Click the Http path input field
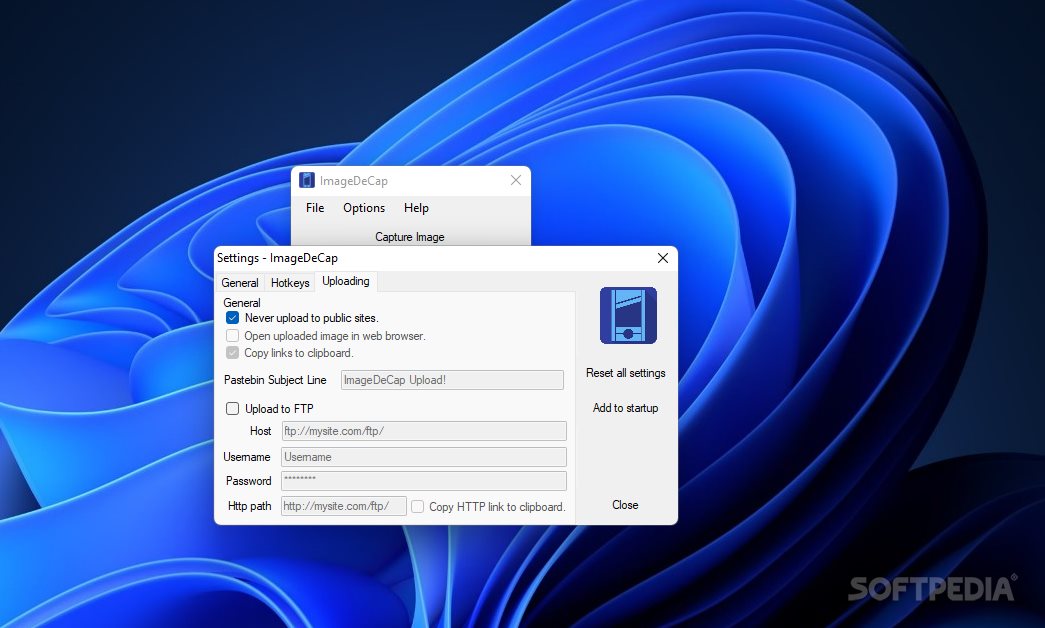Viewport: 1045px width, 628px height. tap(344, 506)
